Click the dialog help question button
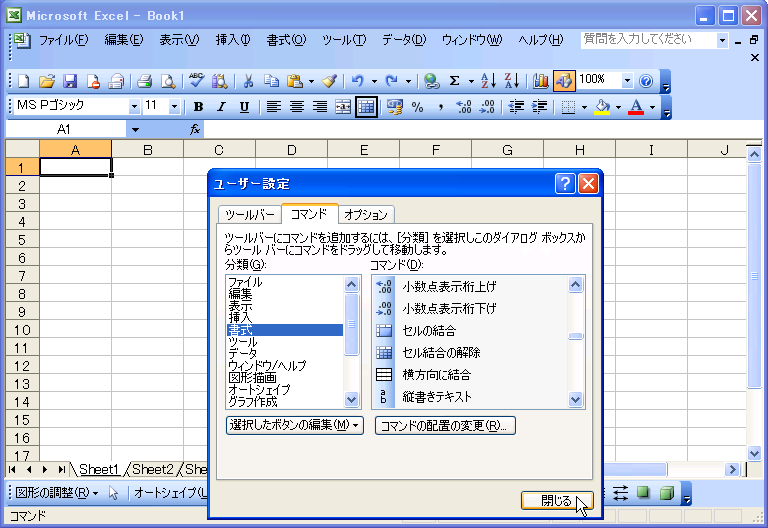The width and height of the screenshot is (768, 528). tap(565, 184)
